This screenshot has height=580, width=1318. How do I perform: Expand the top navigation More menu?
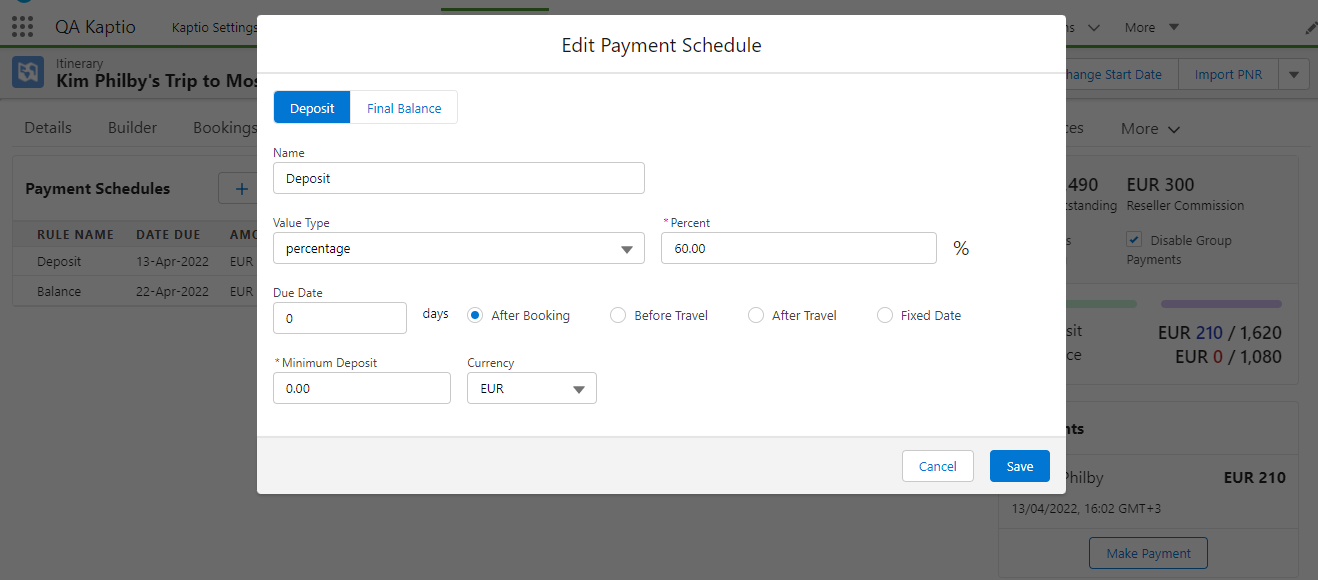1152,27
